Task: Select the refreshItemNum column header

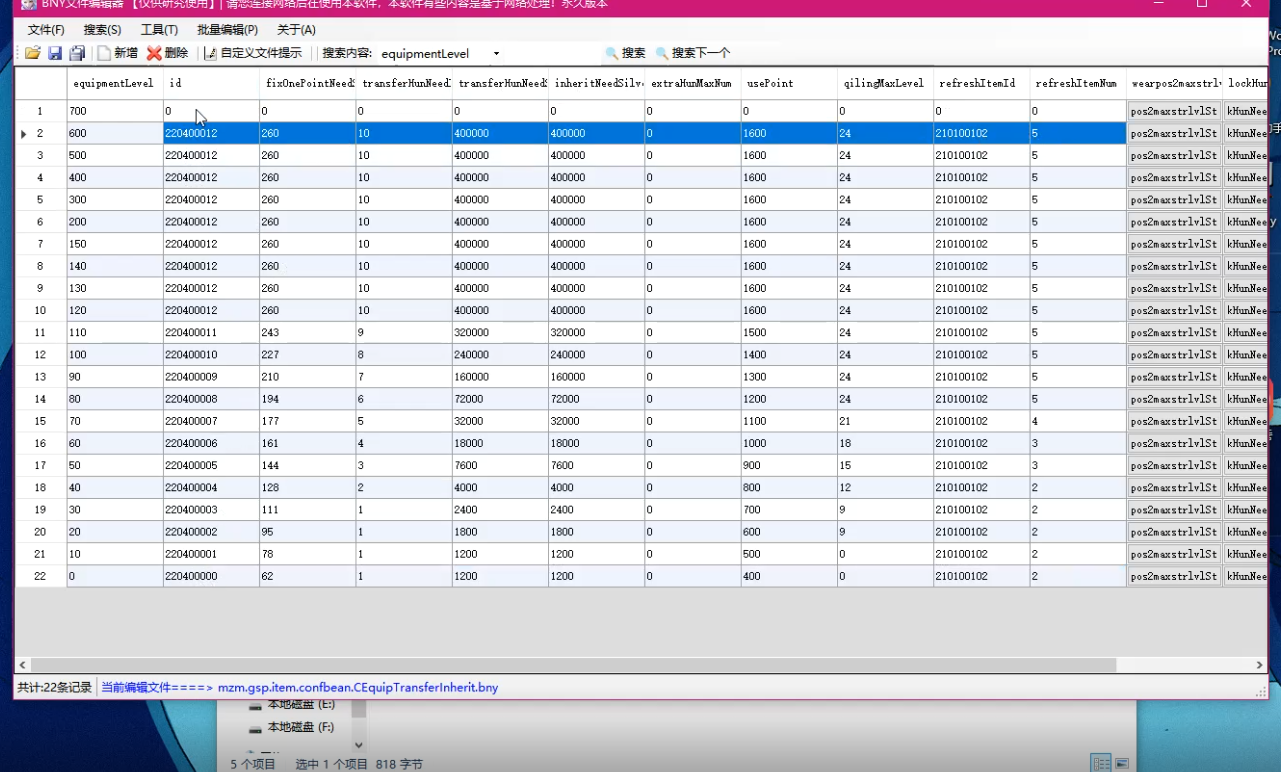Action: [x=1077, y=83]
